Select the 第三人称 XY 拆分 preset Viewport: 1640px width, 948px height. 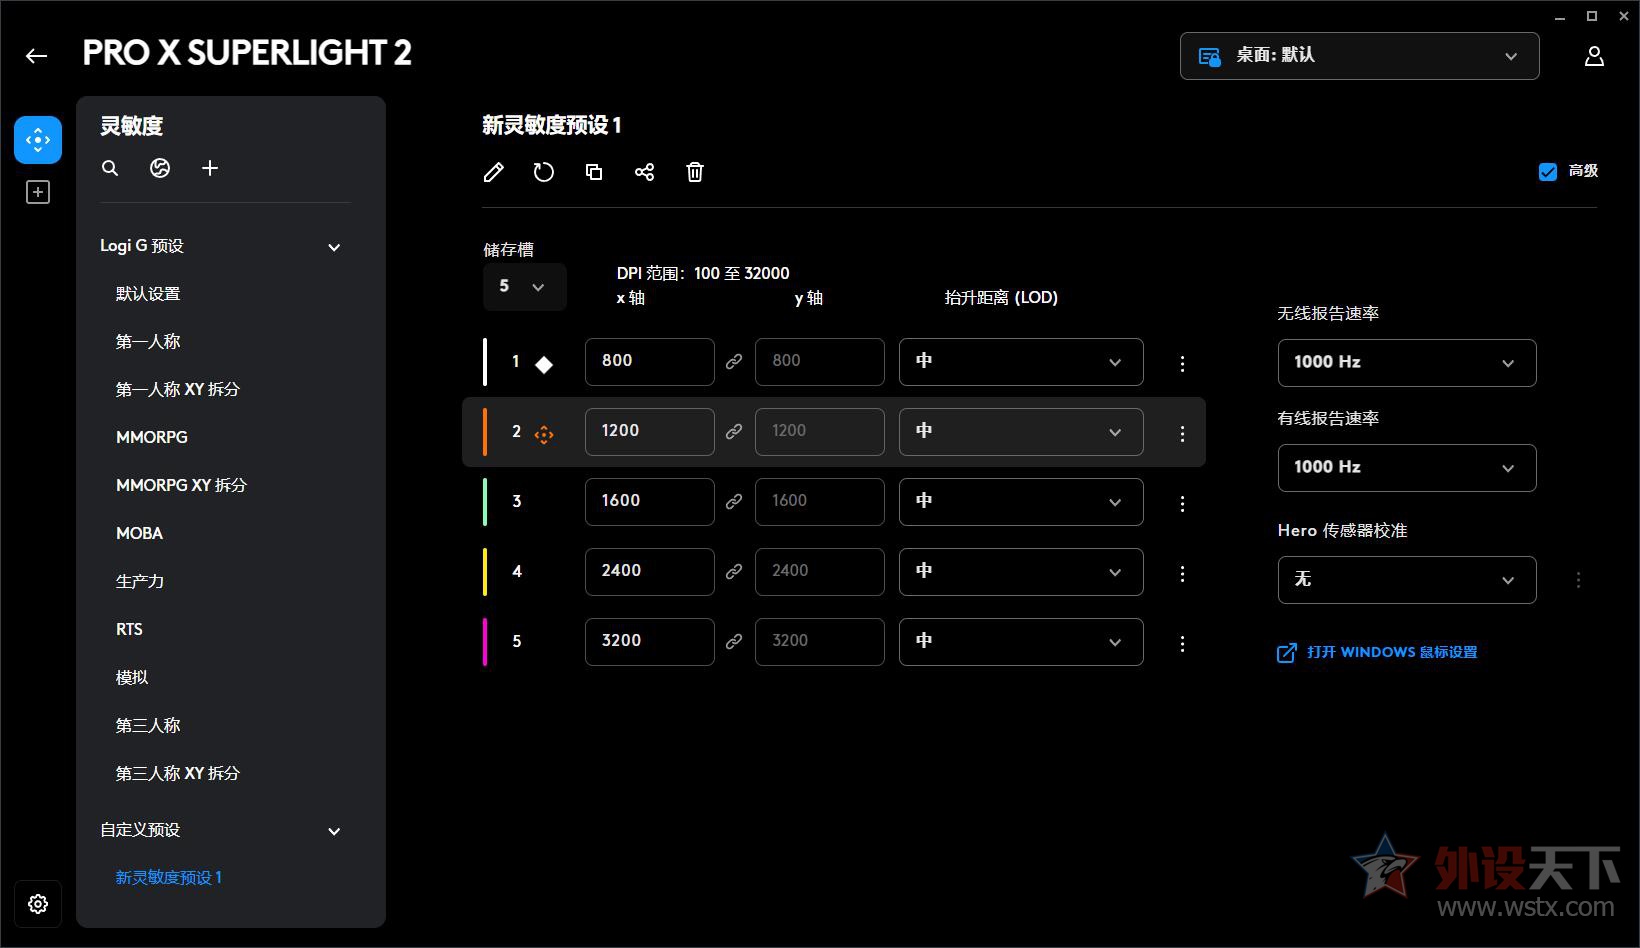coord(178,774)
